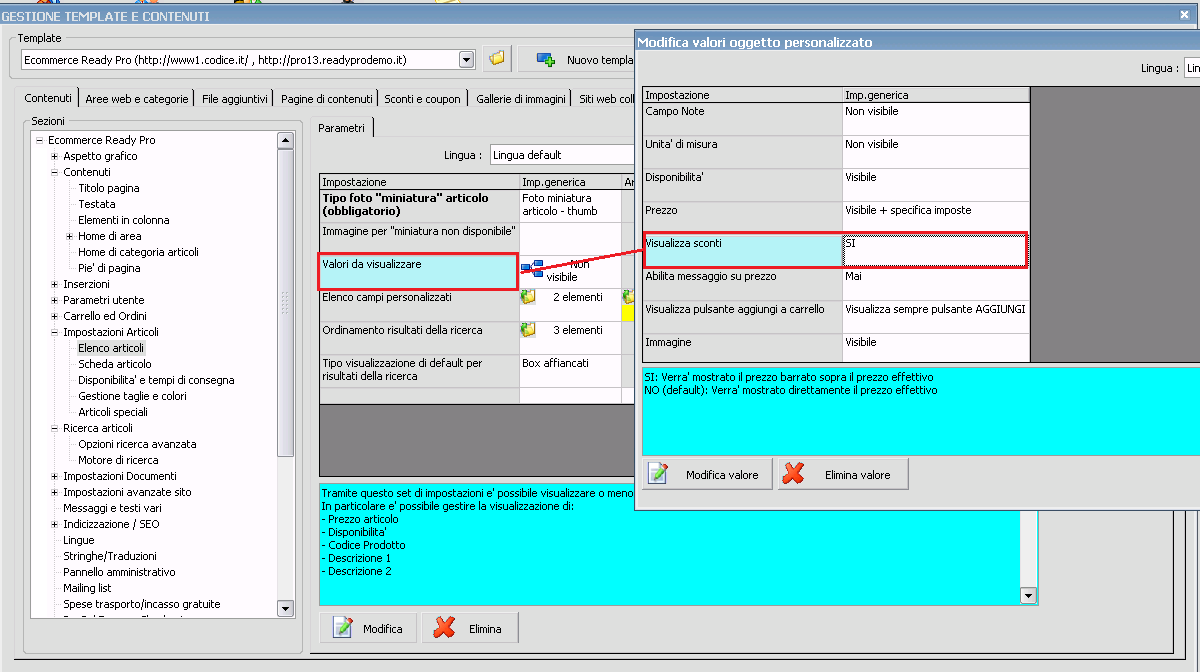Viewport: 1200px width, 672px height.
Task: Select Motore di ricerca tree item
Action: [x=118, y=460]
